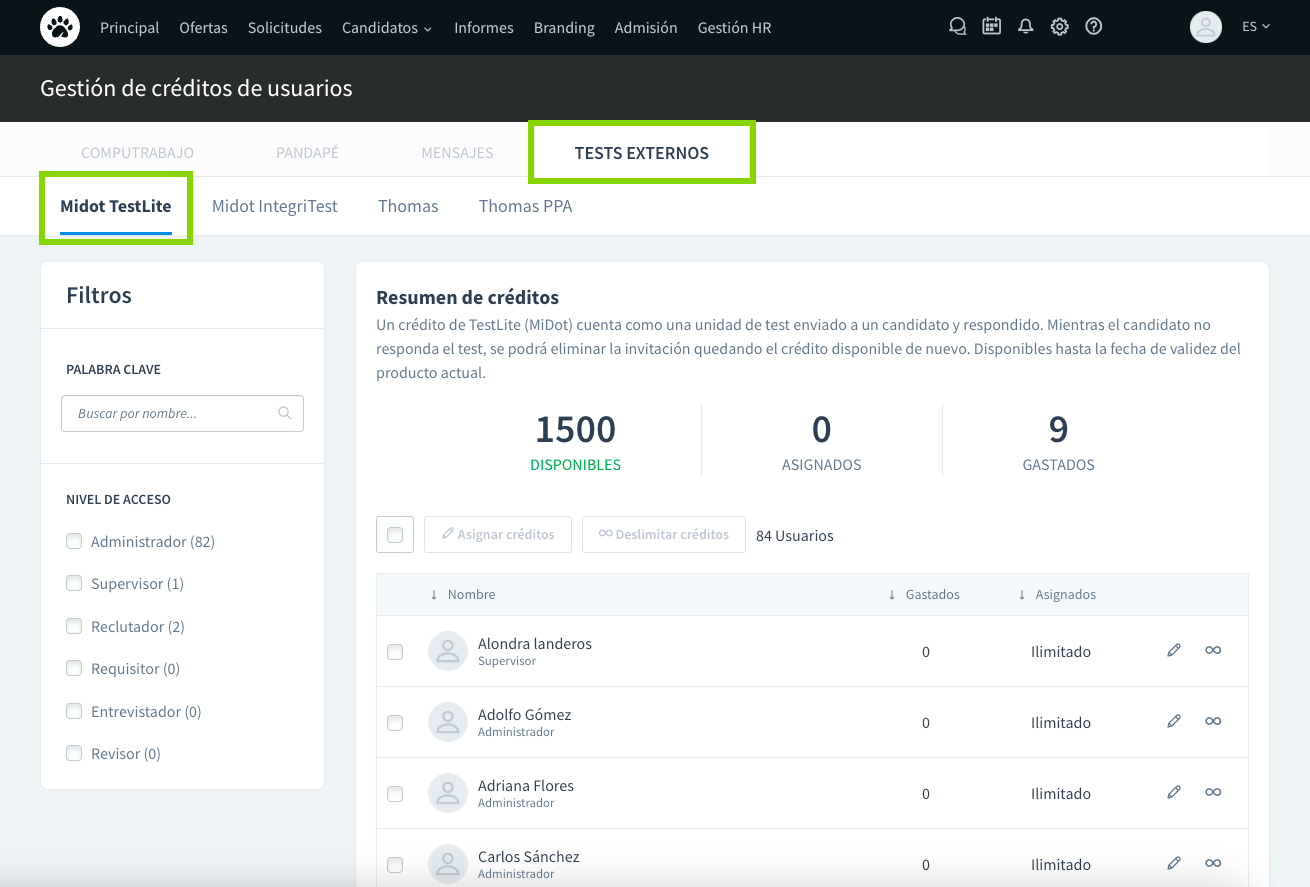The height and width of the screenshot is (887, 1310).
Task: Open settings gear icon
Action: pyautogui.click(x=1059, y=27)
